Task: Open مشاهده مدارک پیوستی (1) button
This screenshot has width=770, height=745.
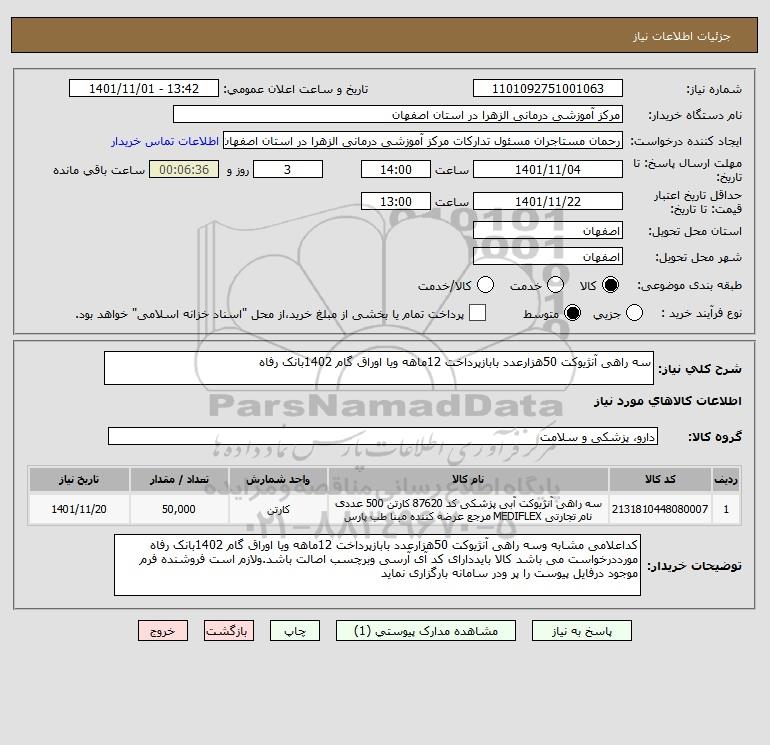Action: 426,631
